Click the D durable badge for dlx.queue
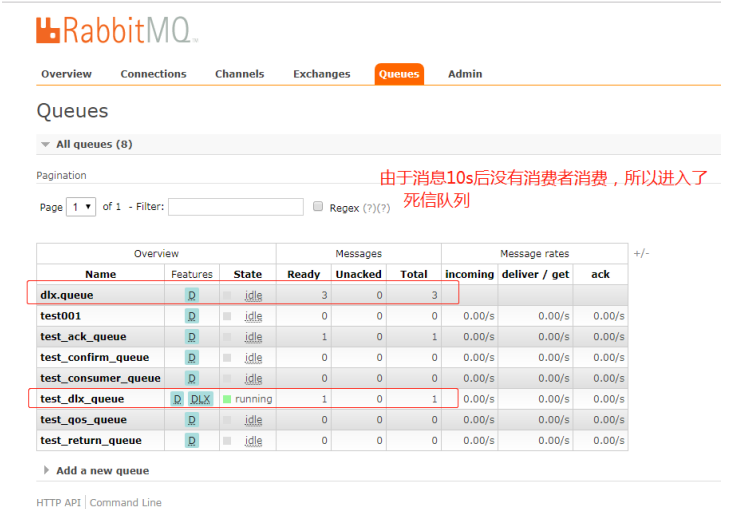This screenshot has height=509, width=753. (x=192, y=295)
